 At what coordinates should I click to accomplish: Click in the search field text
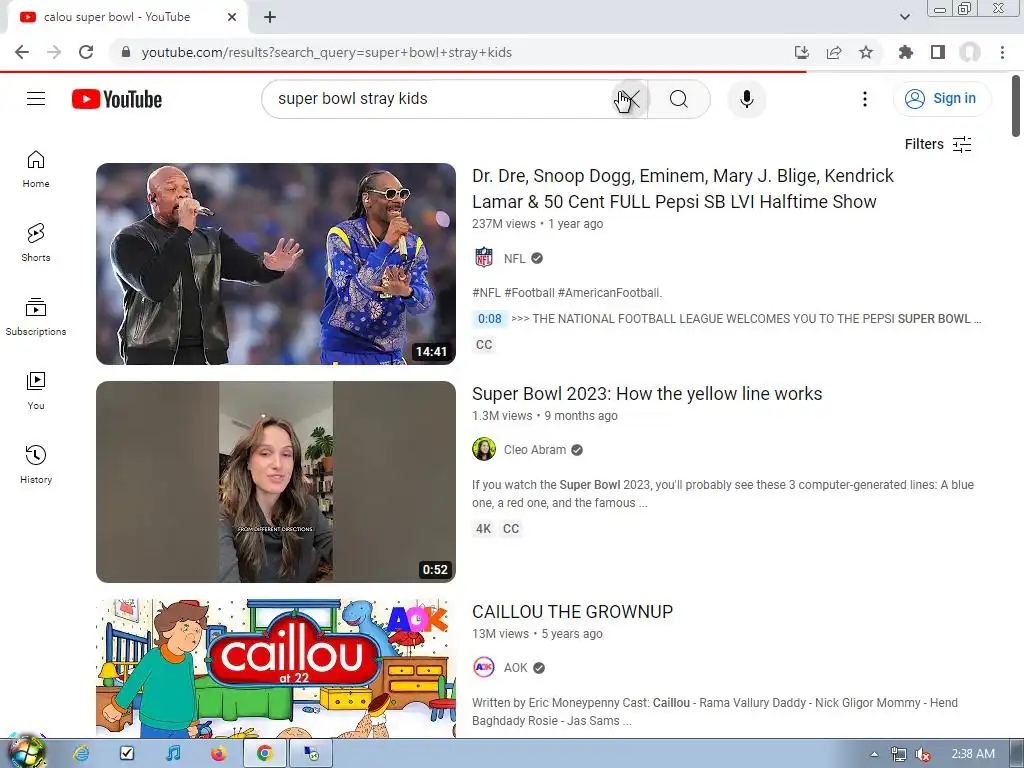click(x=353, y=99)
